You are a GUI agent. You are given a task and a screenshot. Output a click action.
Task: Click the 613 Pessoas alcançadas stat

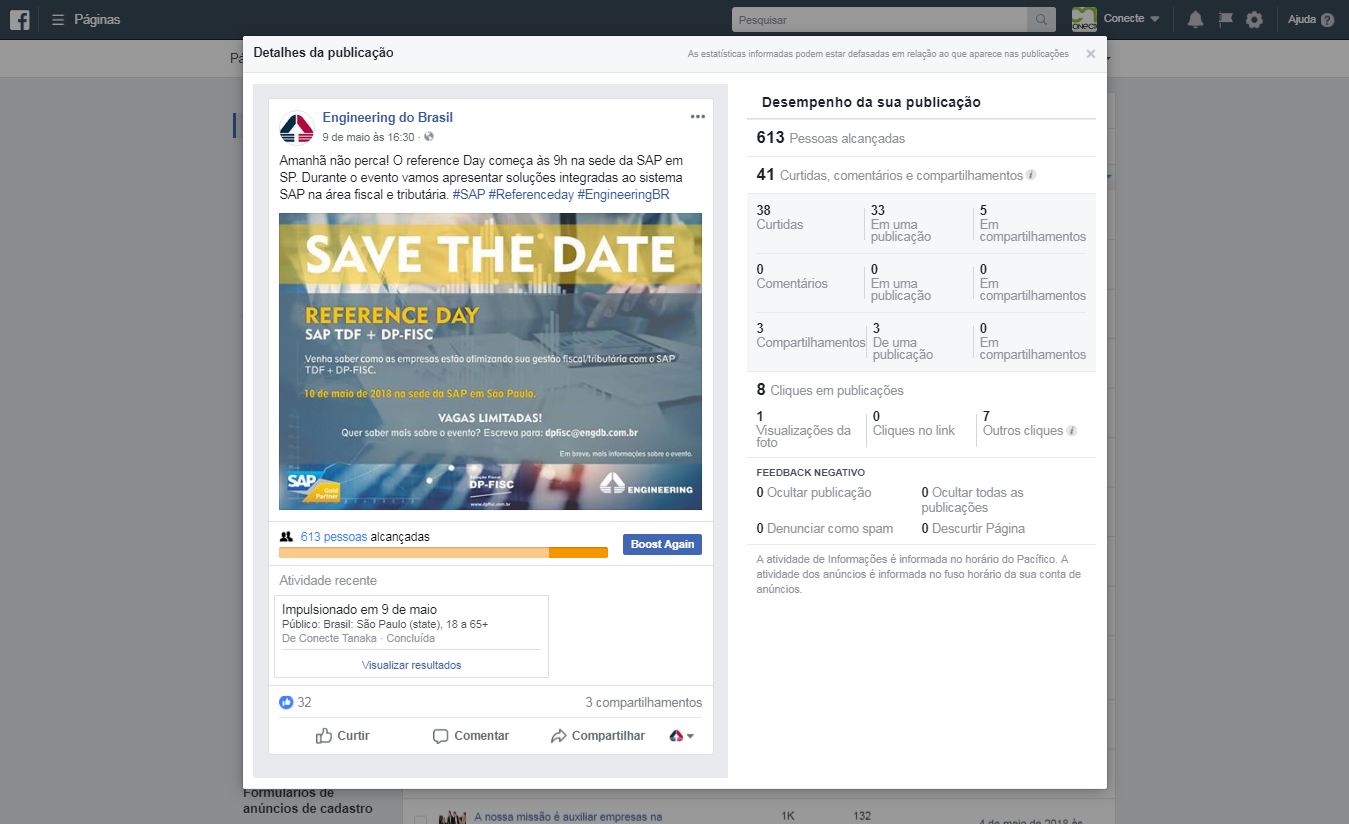[x=831, y=138]
